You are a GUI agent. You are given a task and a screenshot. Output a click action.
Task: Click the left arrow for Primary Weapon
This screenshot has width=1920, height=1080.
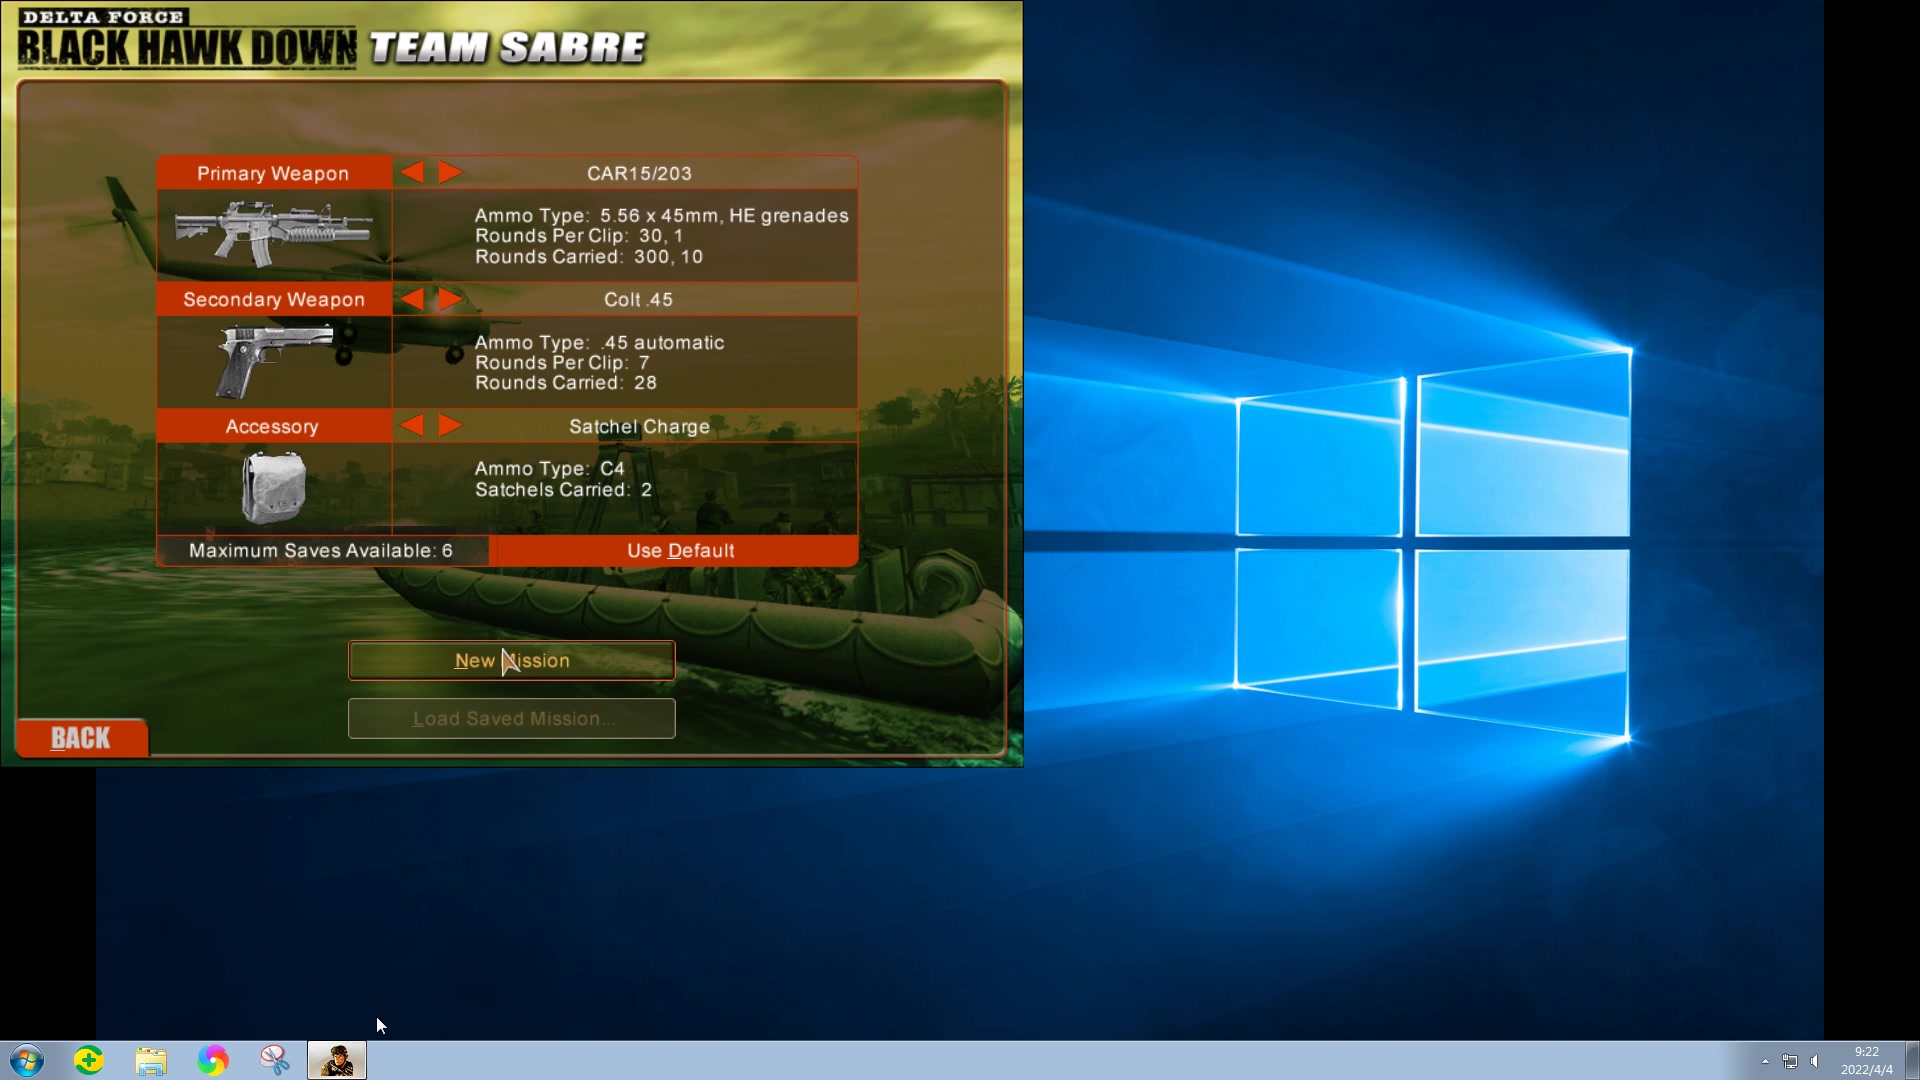click(x=415, y=173)
